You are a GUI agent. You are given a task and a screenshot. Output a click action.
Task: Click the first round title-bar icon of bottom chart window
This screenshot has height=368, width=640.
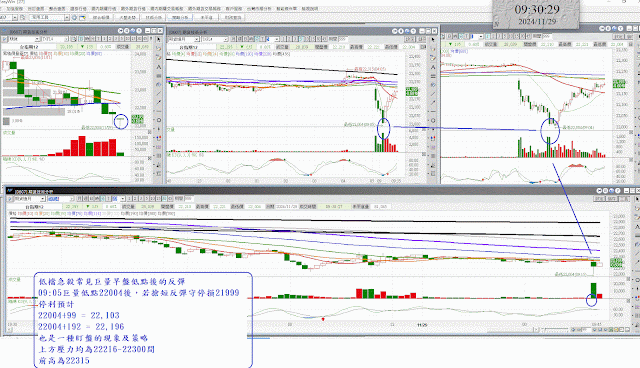(x=599, y=191)
